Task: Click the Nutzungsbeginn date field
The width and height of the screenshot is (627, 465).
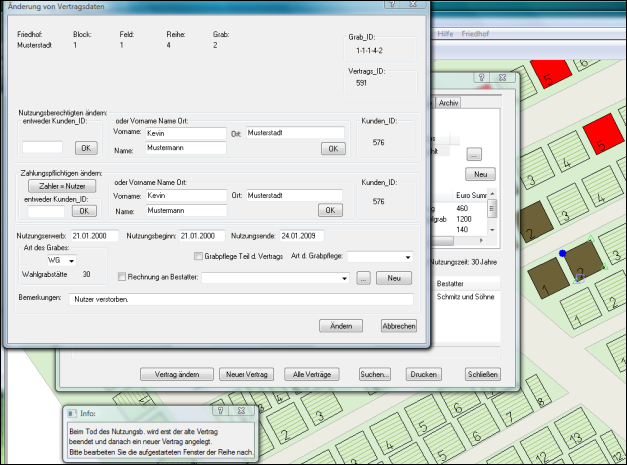Action: 202,236
